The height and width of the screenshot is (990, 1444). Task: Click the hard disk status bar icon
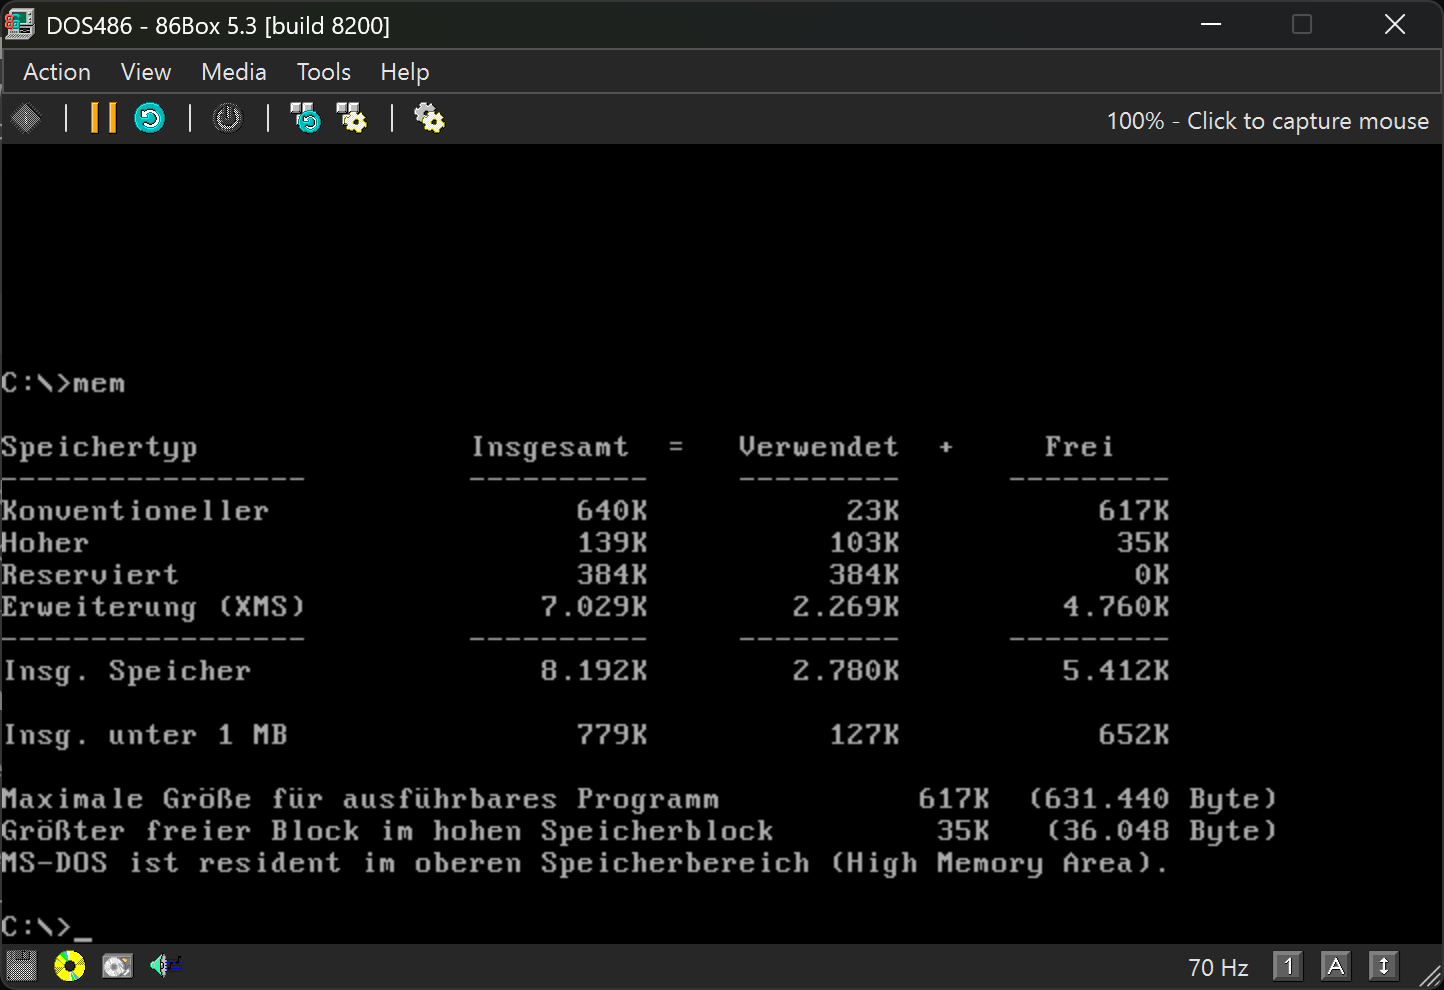pos(117,966)
